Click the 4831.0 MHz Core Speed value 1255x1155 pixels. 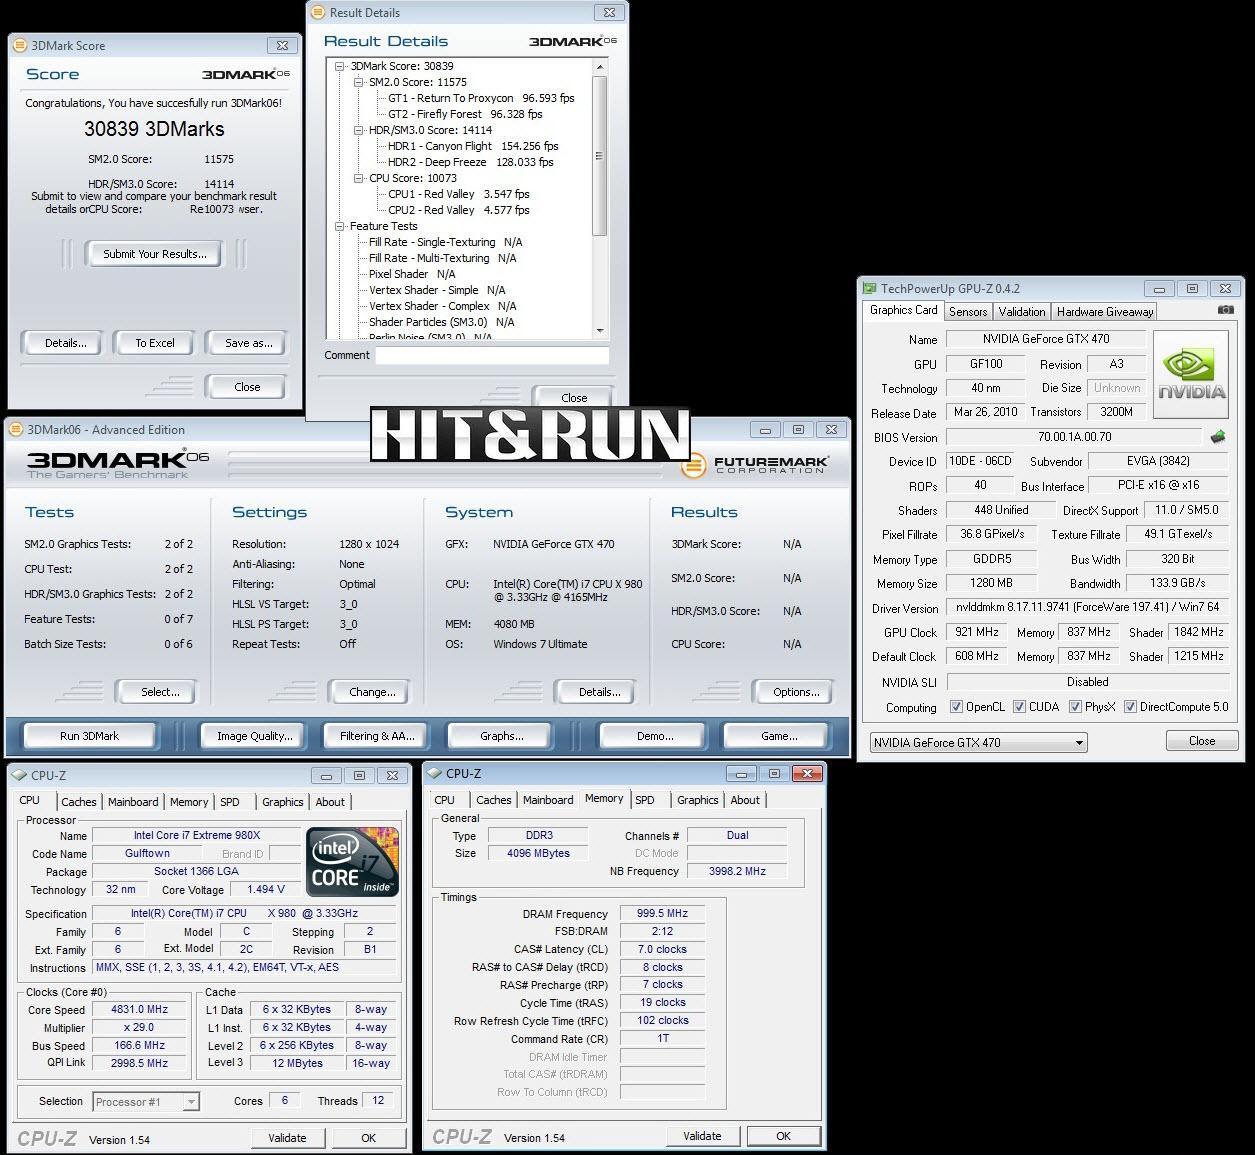pyautogui.click(x=139, y=1010)
